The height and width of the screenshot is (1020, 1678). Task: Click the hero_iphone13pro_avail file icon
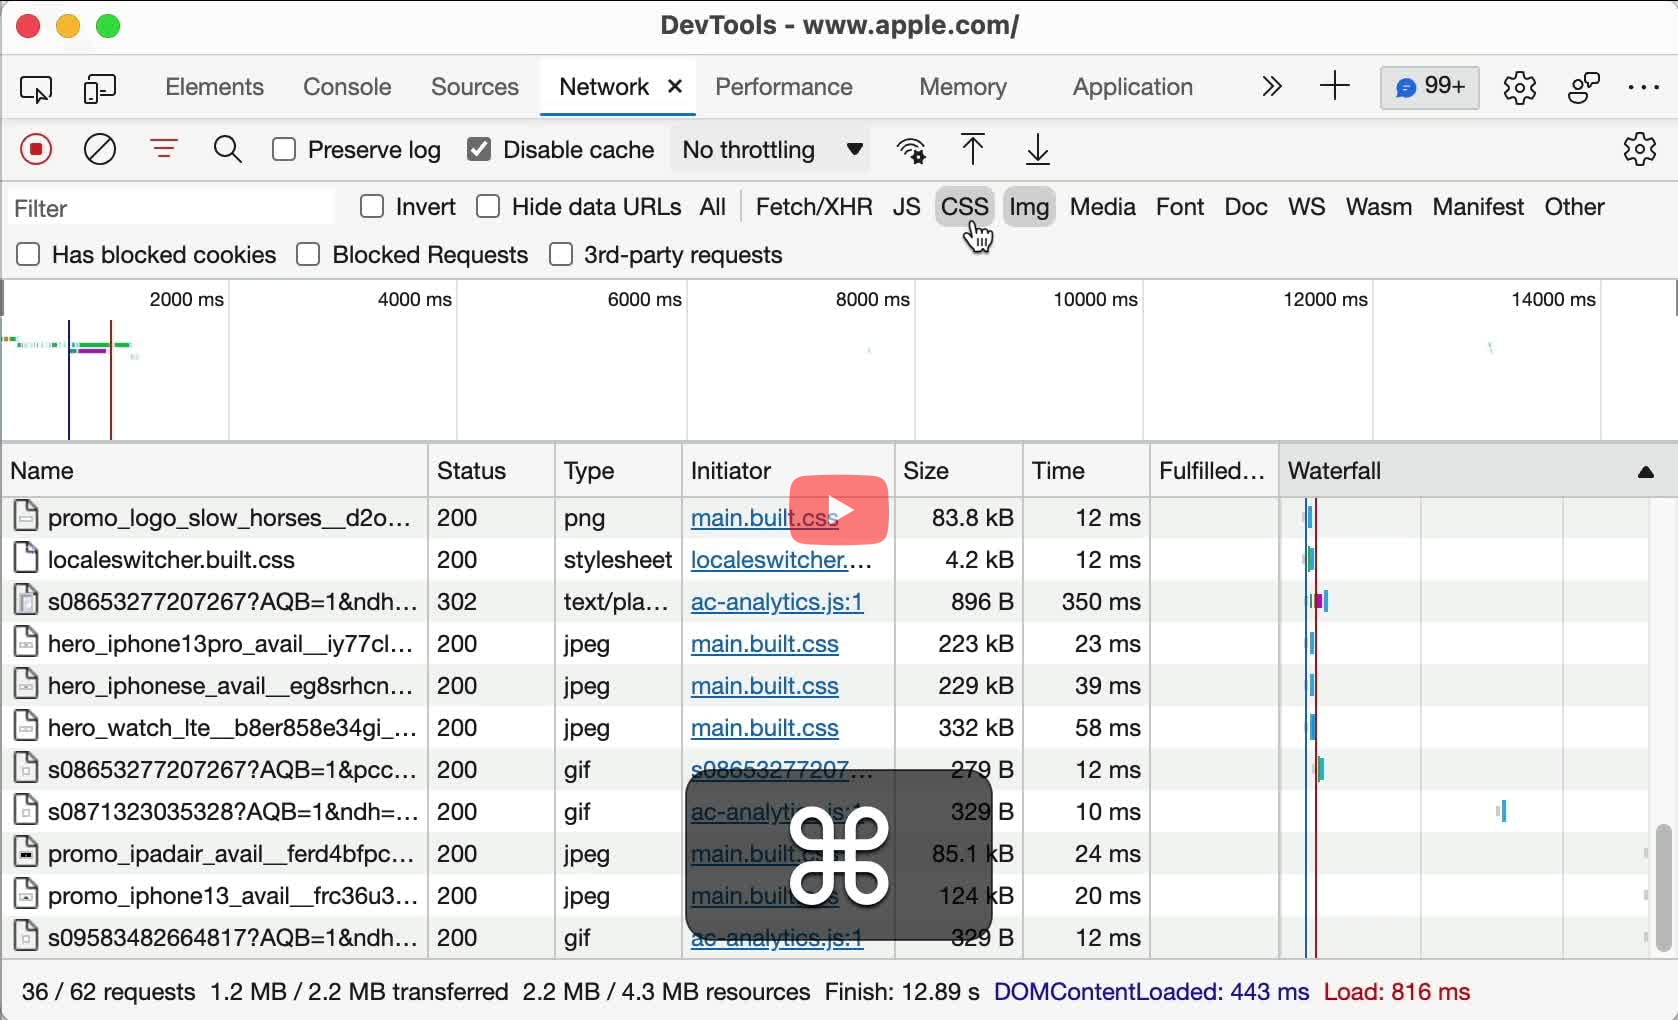pos(26,643)
